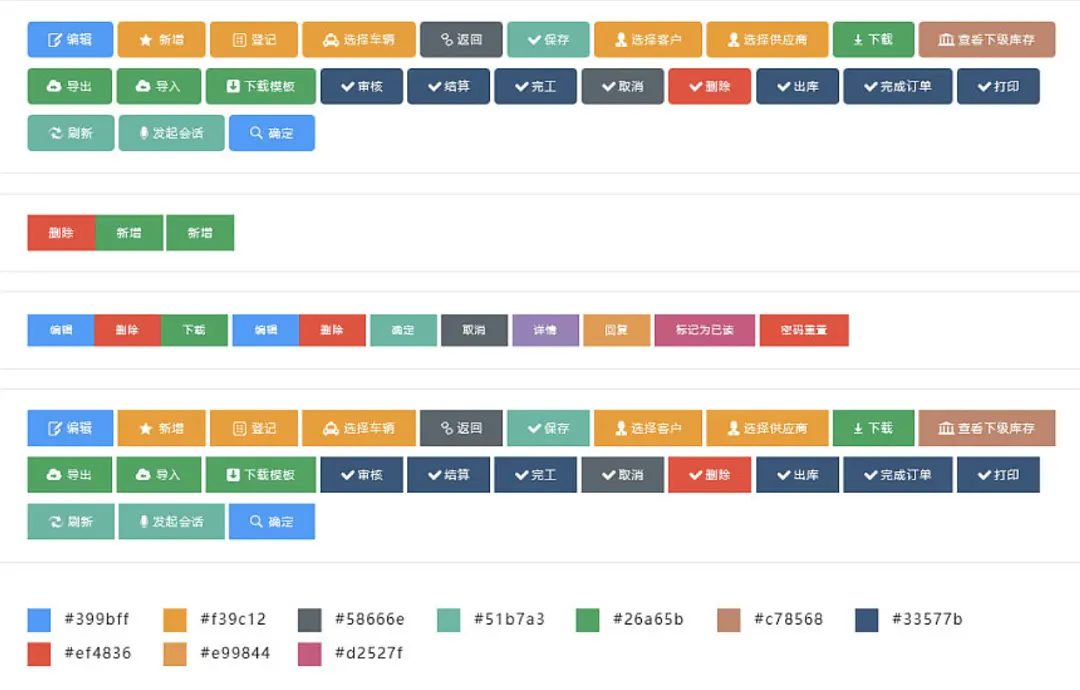The image size is (1080, 690).
Task: Choose the #33577b navy color swatch
Action: 866,620
